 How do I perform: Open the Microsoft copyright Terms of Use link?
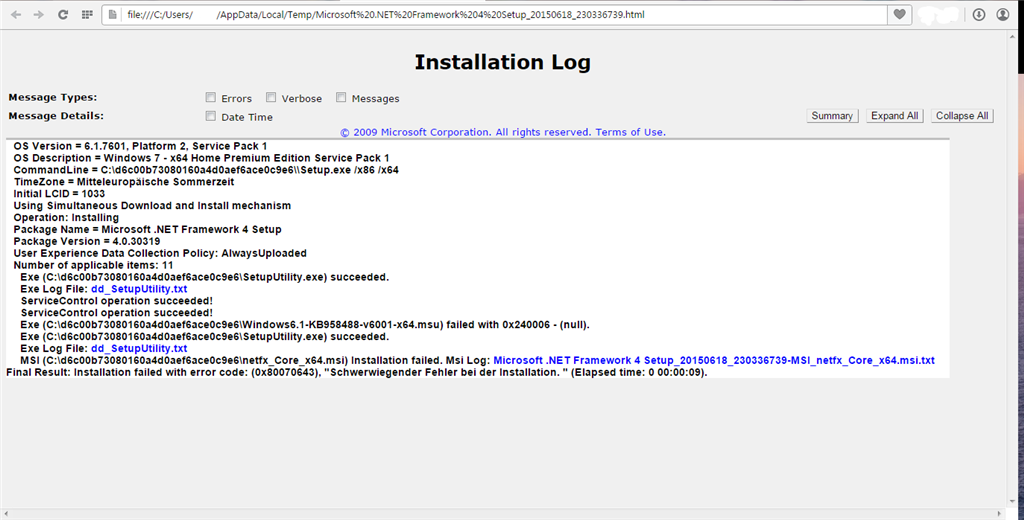(503, 132)
